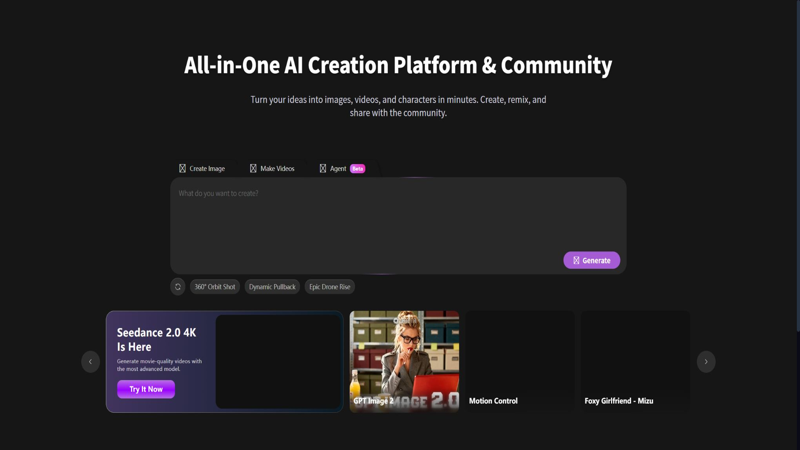The image size is (800, 450).
Task: Advance to next carousel slide
Action: pyautogui.click(x=706, y=362)
